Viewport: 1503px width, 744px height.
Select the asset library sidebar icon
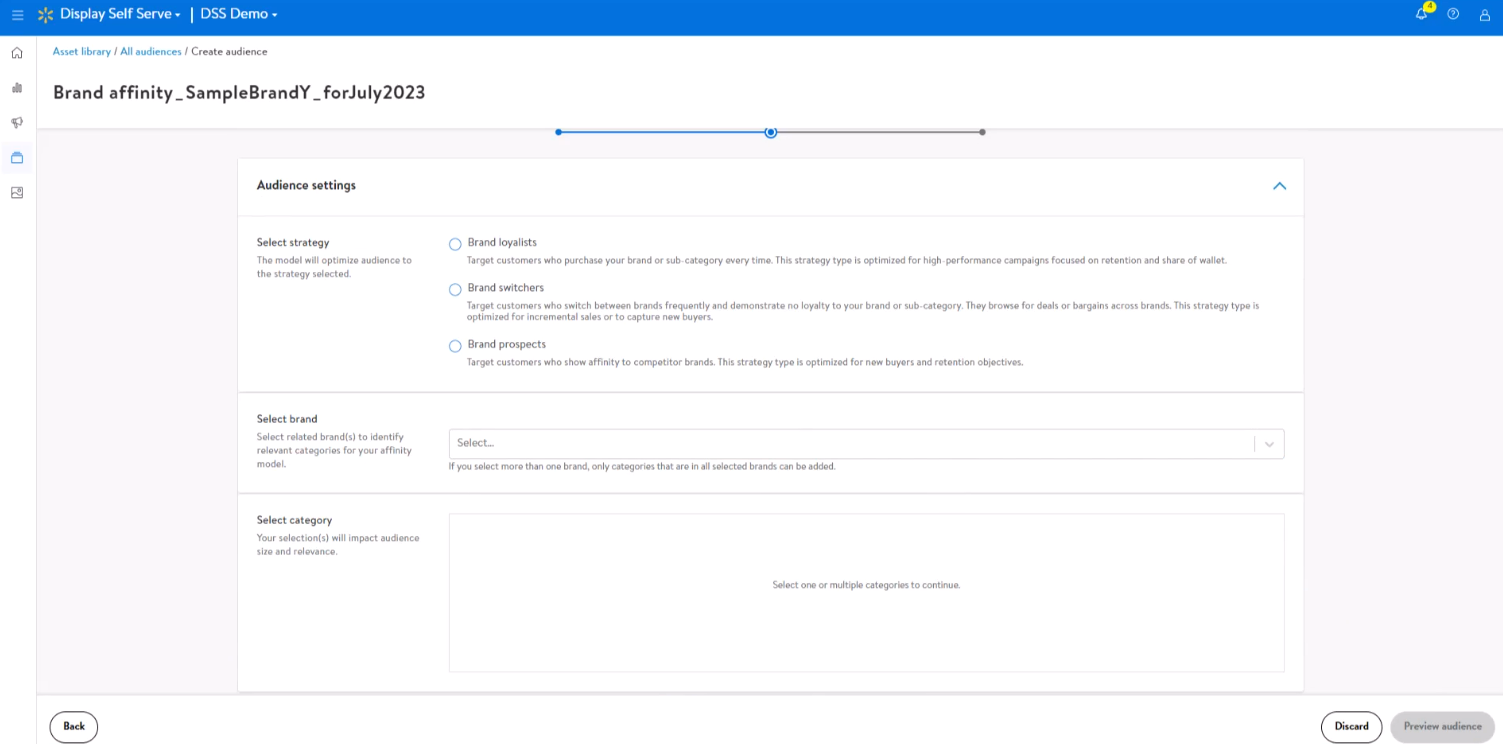pyautogui.click(x=17, y=158)
